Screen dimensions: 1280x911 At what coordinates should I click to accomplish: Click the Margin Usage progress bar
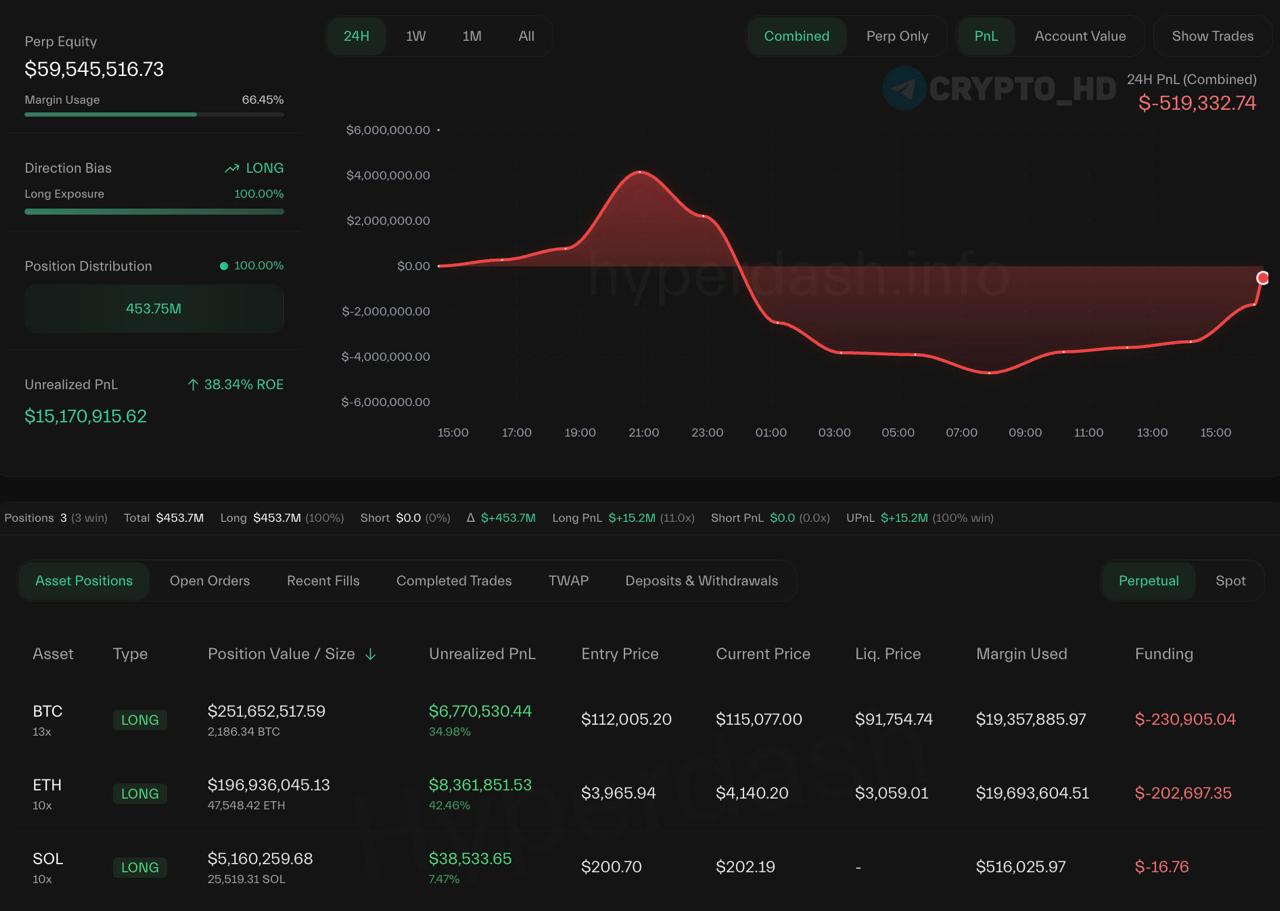154,114
